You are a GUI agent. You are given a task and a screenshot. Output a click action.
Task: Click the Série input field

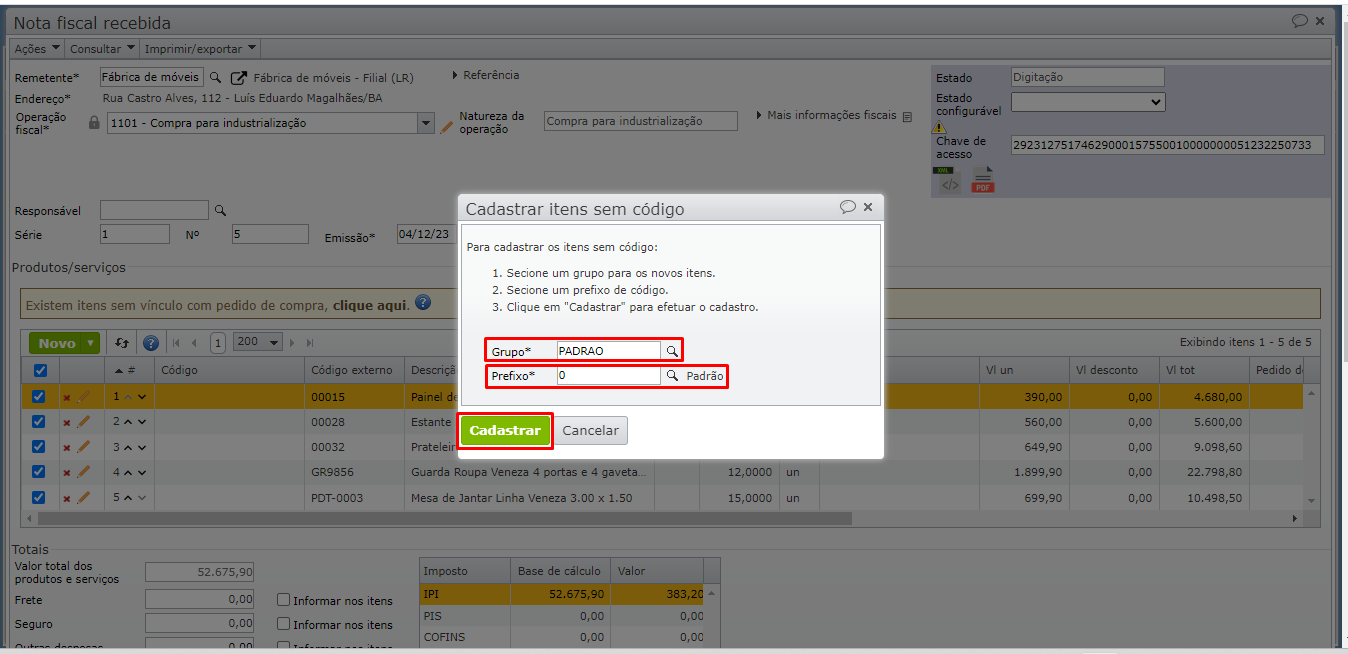click(135, 234)
